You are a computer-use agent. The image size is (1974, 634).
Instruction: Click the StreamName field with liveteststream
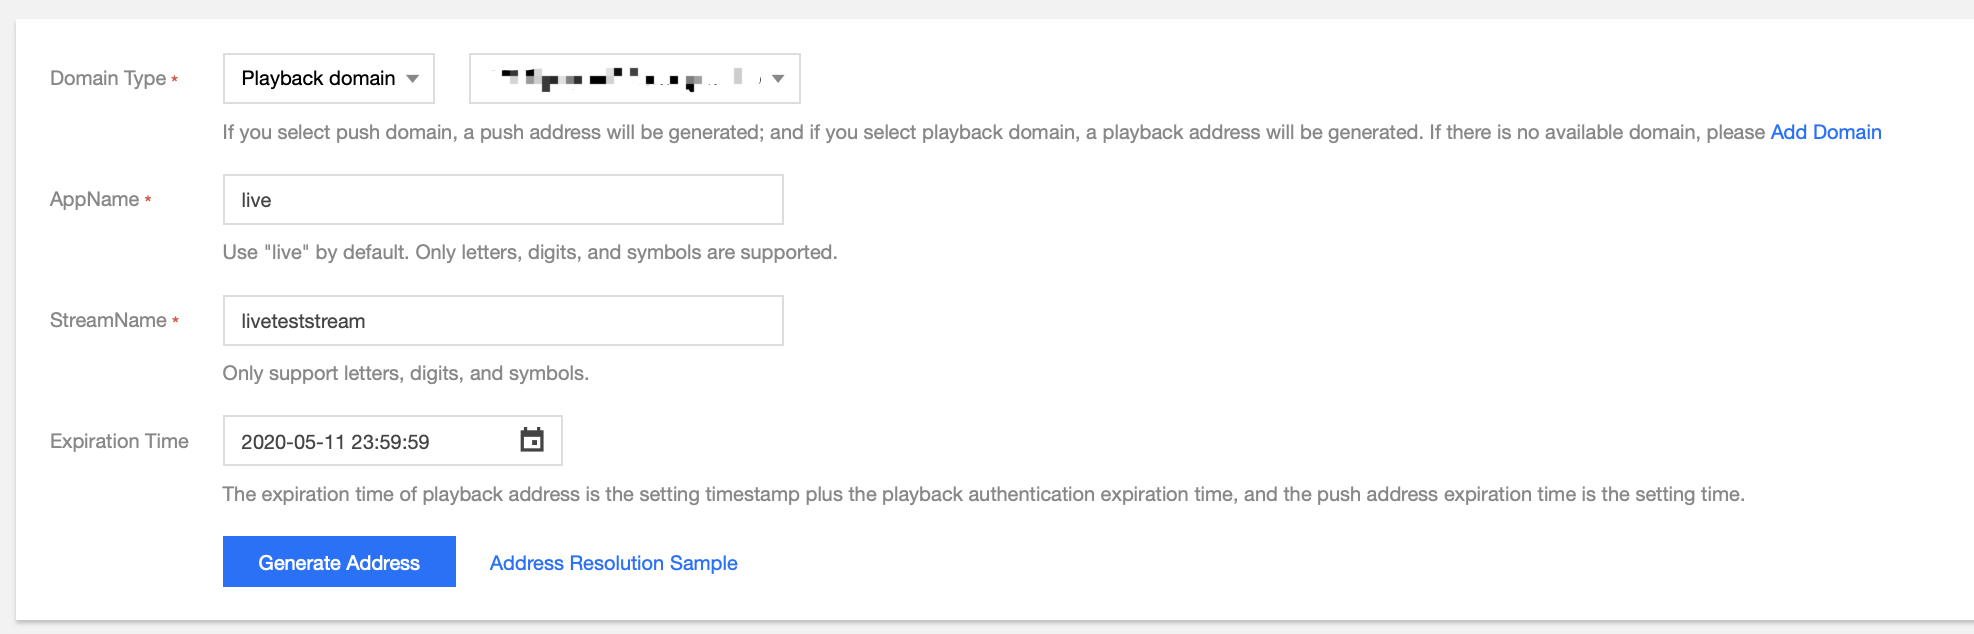tap(502, 321)
